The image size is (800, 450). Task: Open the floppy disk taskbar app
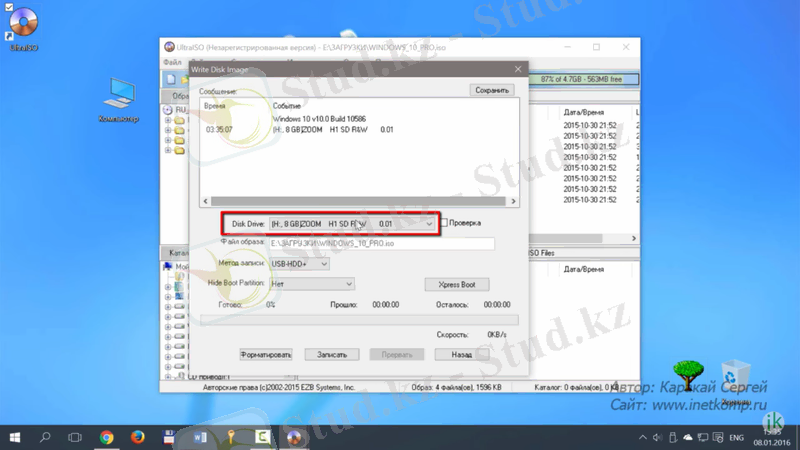coord(168,437)
